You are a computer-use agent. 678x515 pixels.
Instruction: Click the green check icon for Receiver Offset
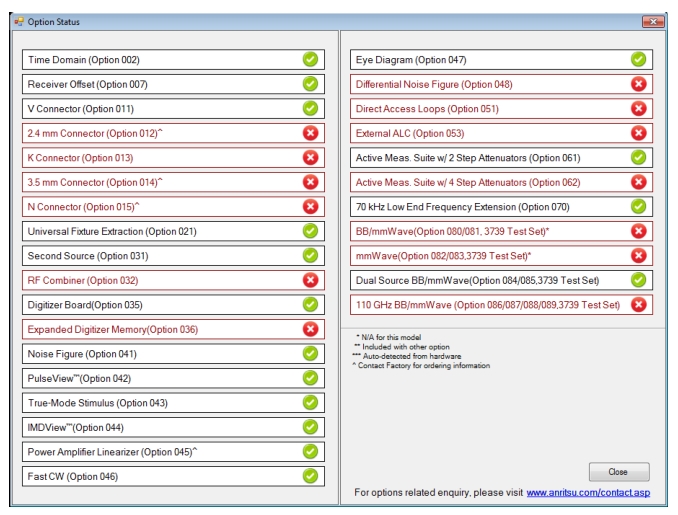(310, 84)
